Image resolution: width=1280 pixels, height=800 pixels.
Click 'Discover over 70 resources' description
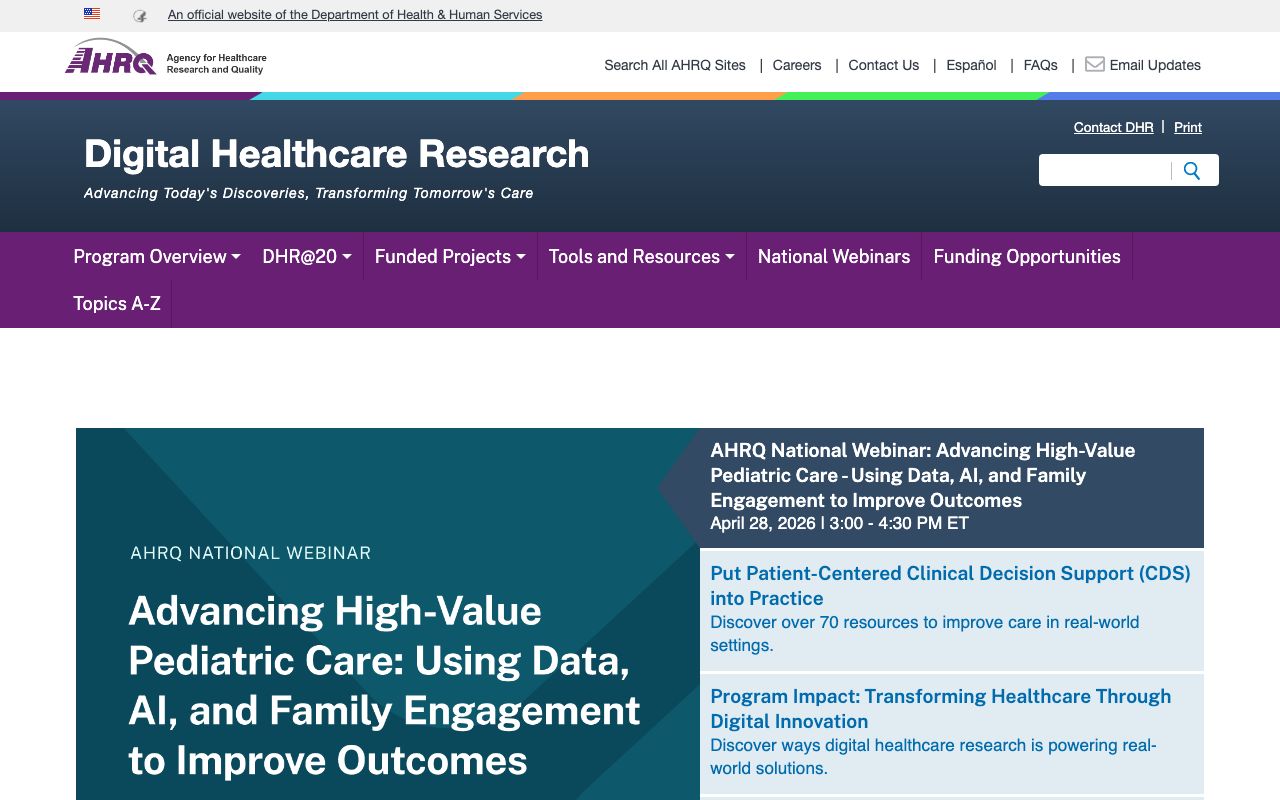point(925,634)
